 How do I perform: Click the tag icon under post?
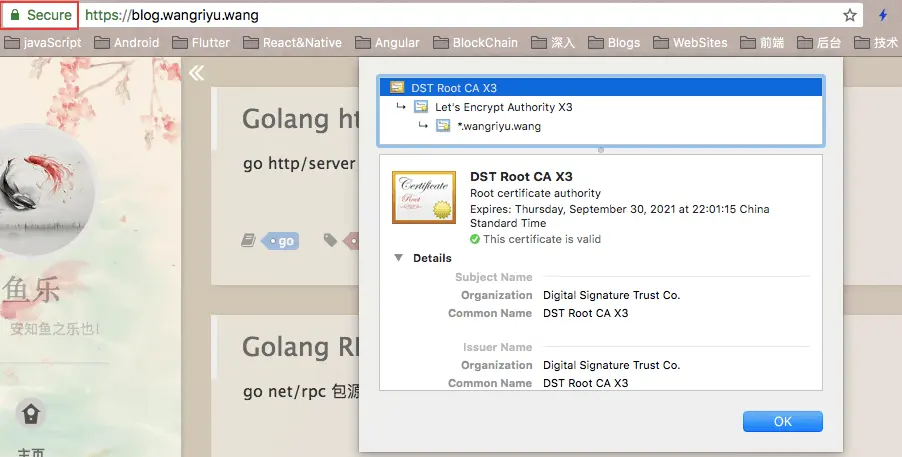tap(330, 239)
